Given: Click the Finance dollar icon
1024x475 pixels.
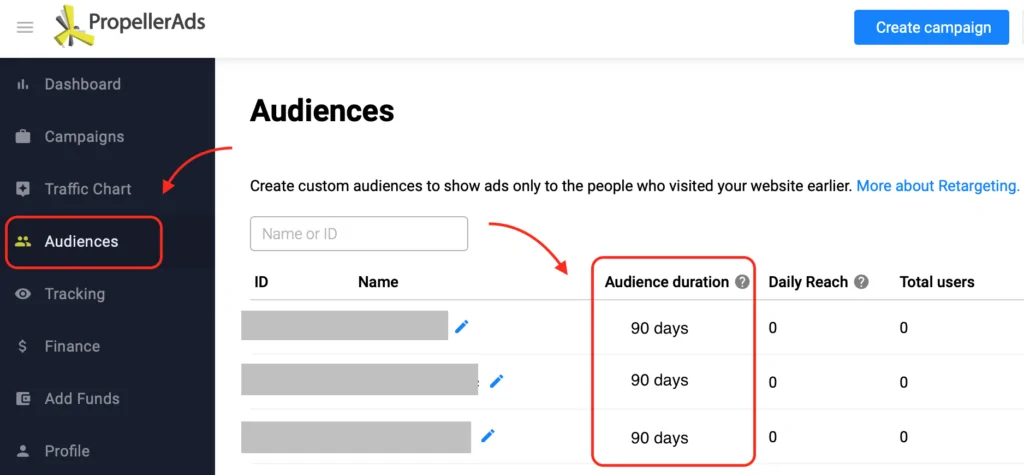Looking at the screenshot, I should click(23, 346).
